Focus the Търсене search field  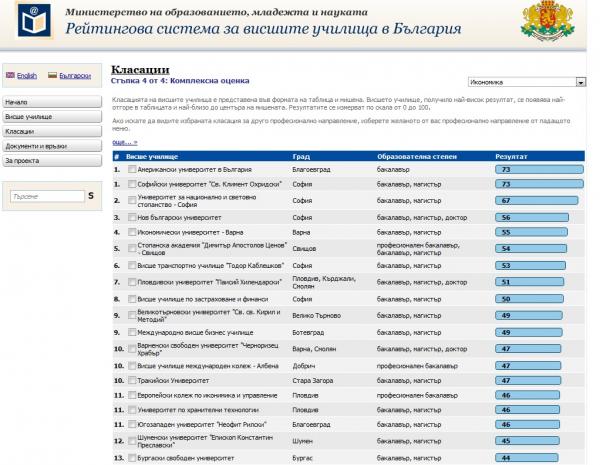(47, 196)
